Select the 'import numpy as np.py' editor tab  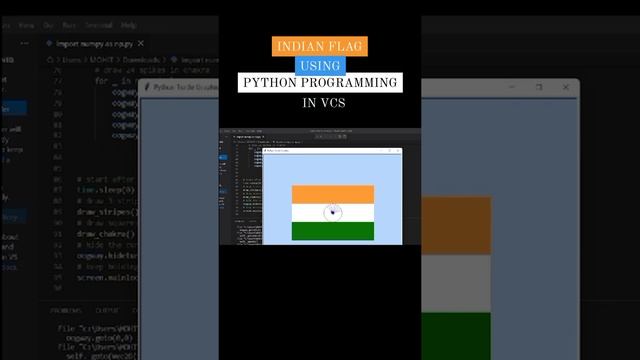(x=95, y=43)
